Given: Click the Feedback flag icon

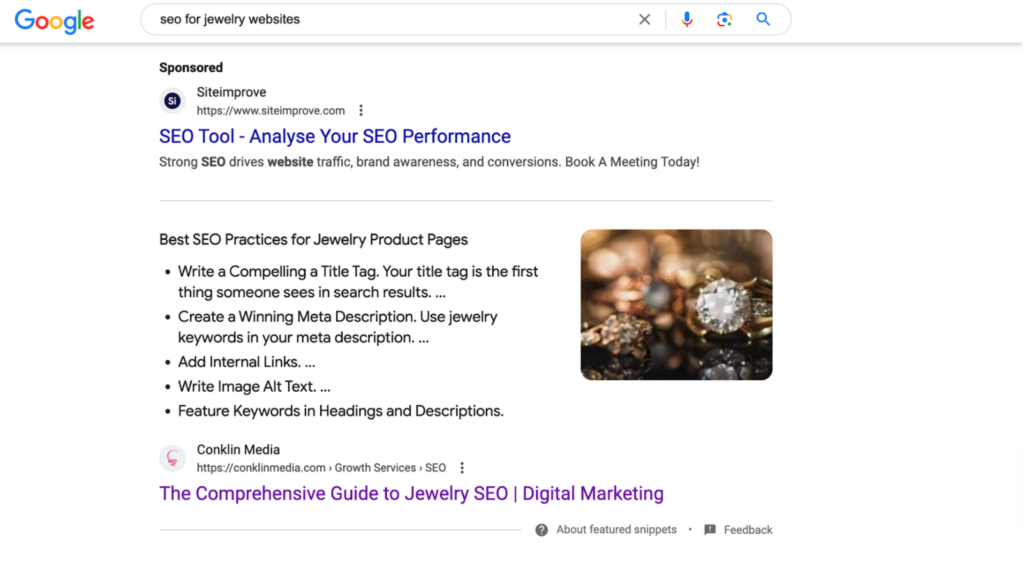Looking at the screenshot, I should pyautogui.click(x=710, y=530).
